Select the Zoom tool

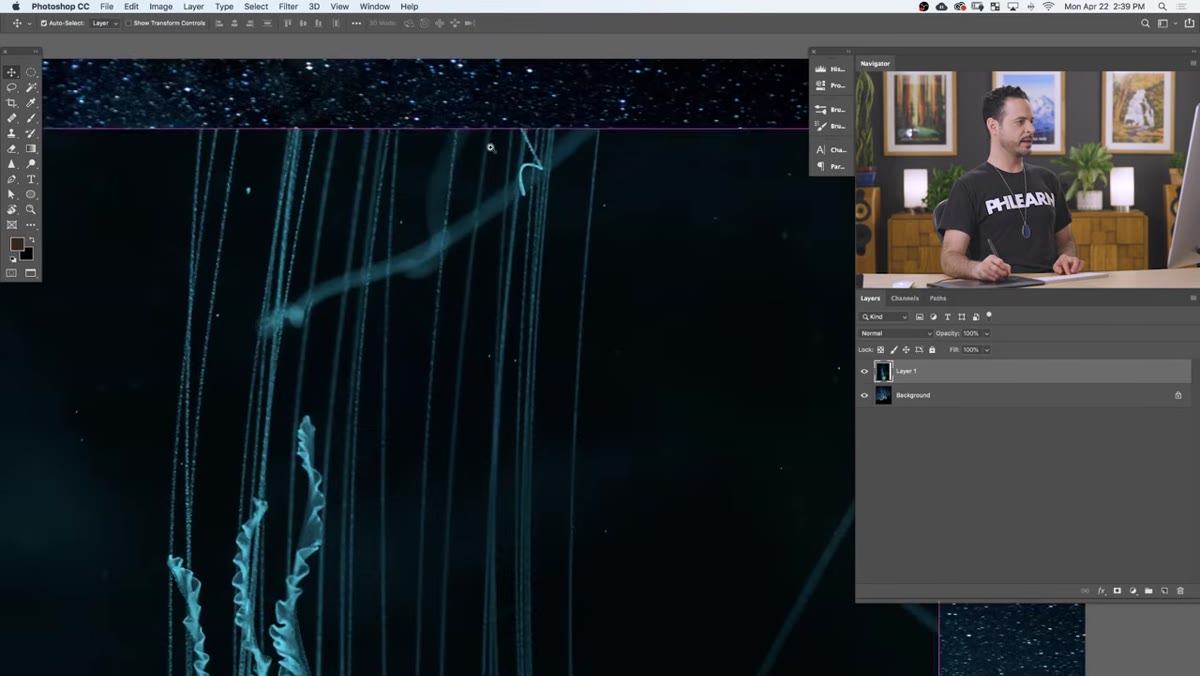[x=31, y=210]
